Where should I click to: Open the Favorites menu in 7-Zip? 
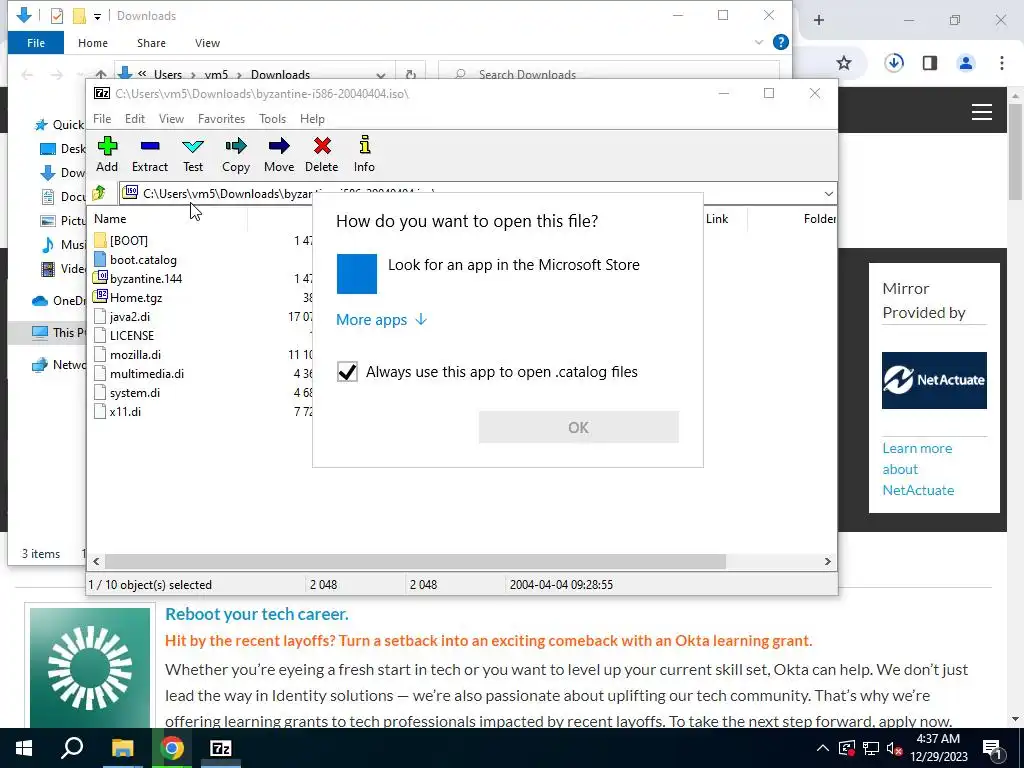click(x=221, y=119)
